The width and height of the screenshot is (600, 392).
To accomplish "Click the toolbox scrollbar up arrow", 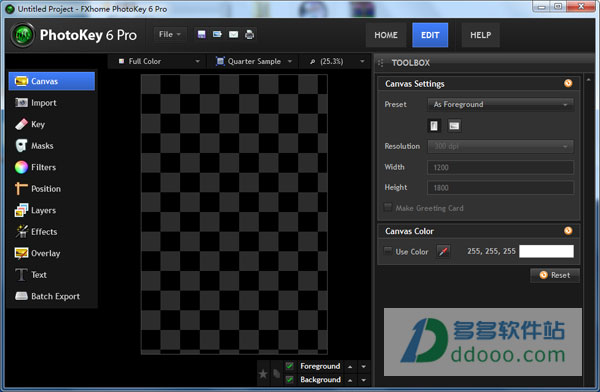I will (x=589, y=80).
